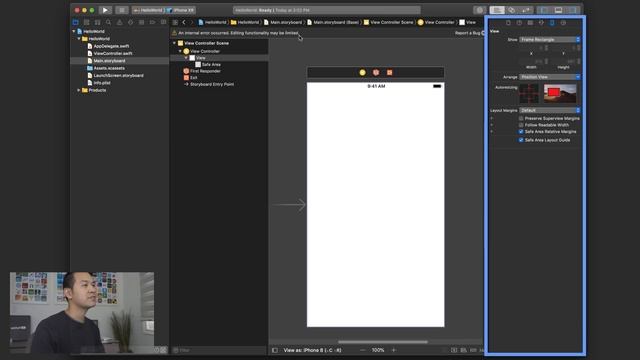Open the Test navigator
This screenshot has width=640, height=360.
131,22
